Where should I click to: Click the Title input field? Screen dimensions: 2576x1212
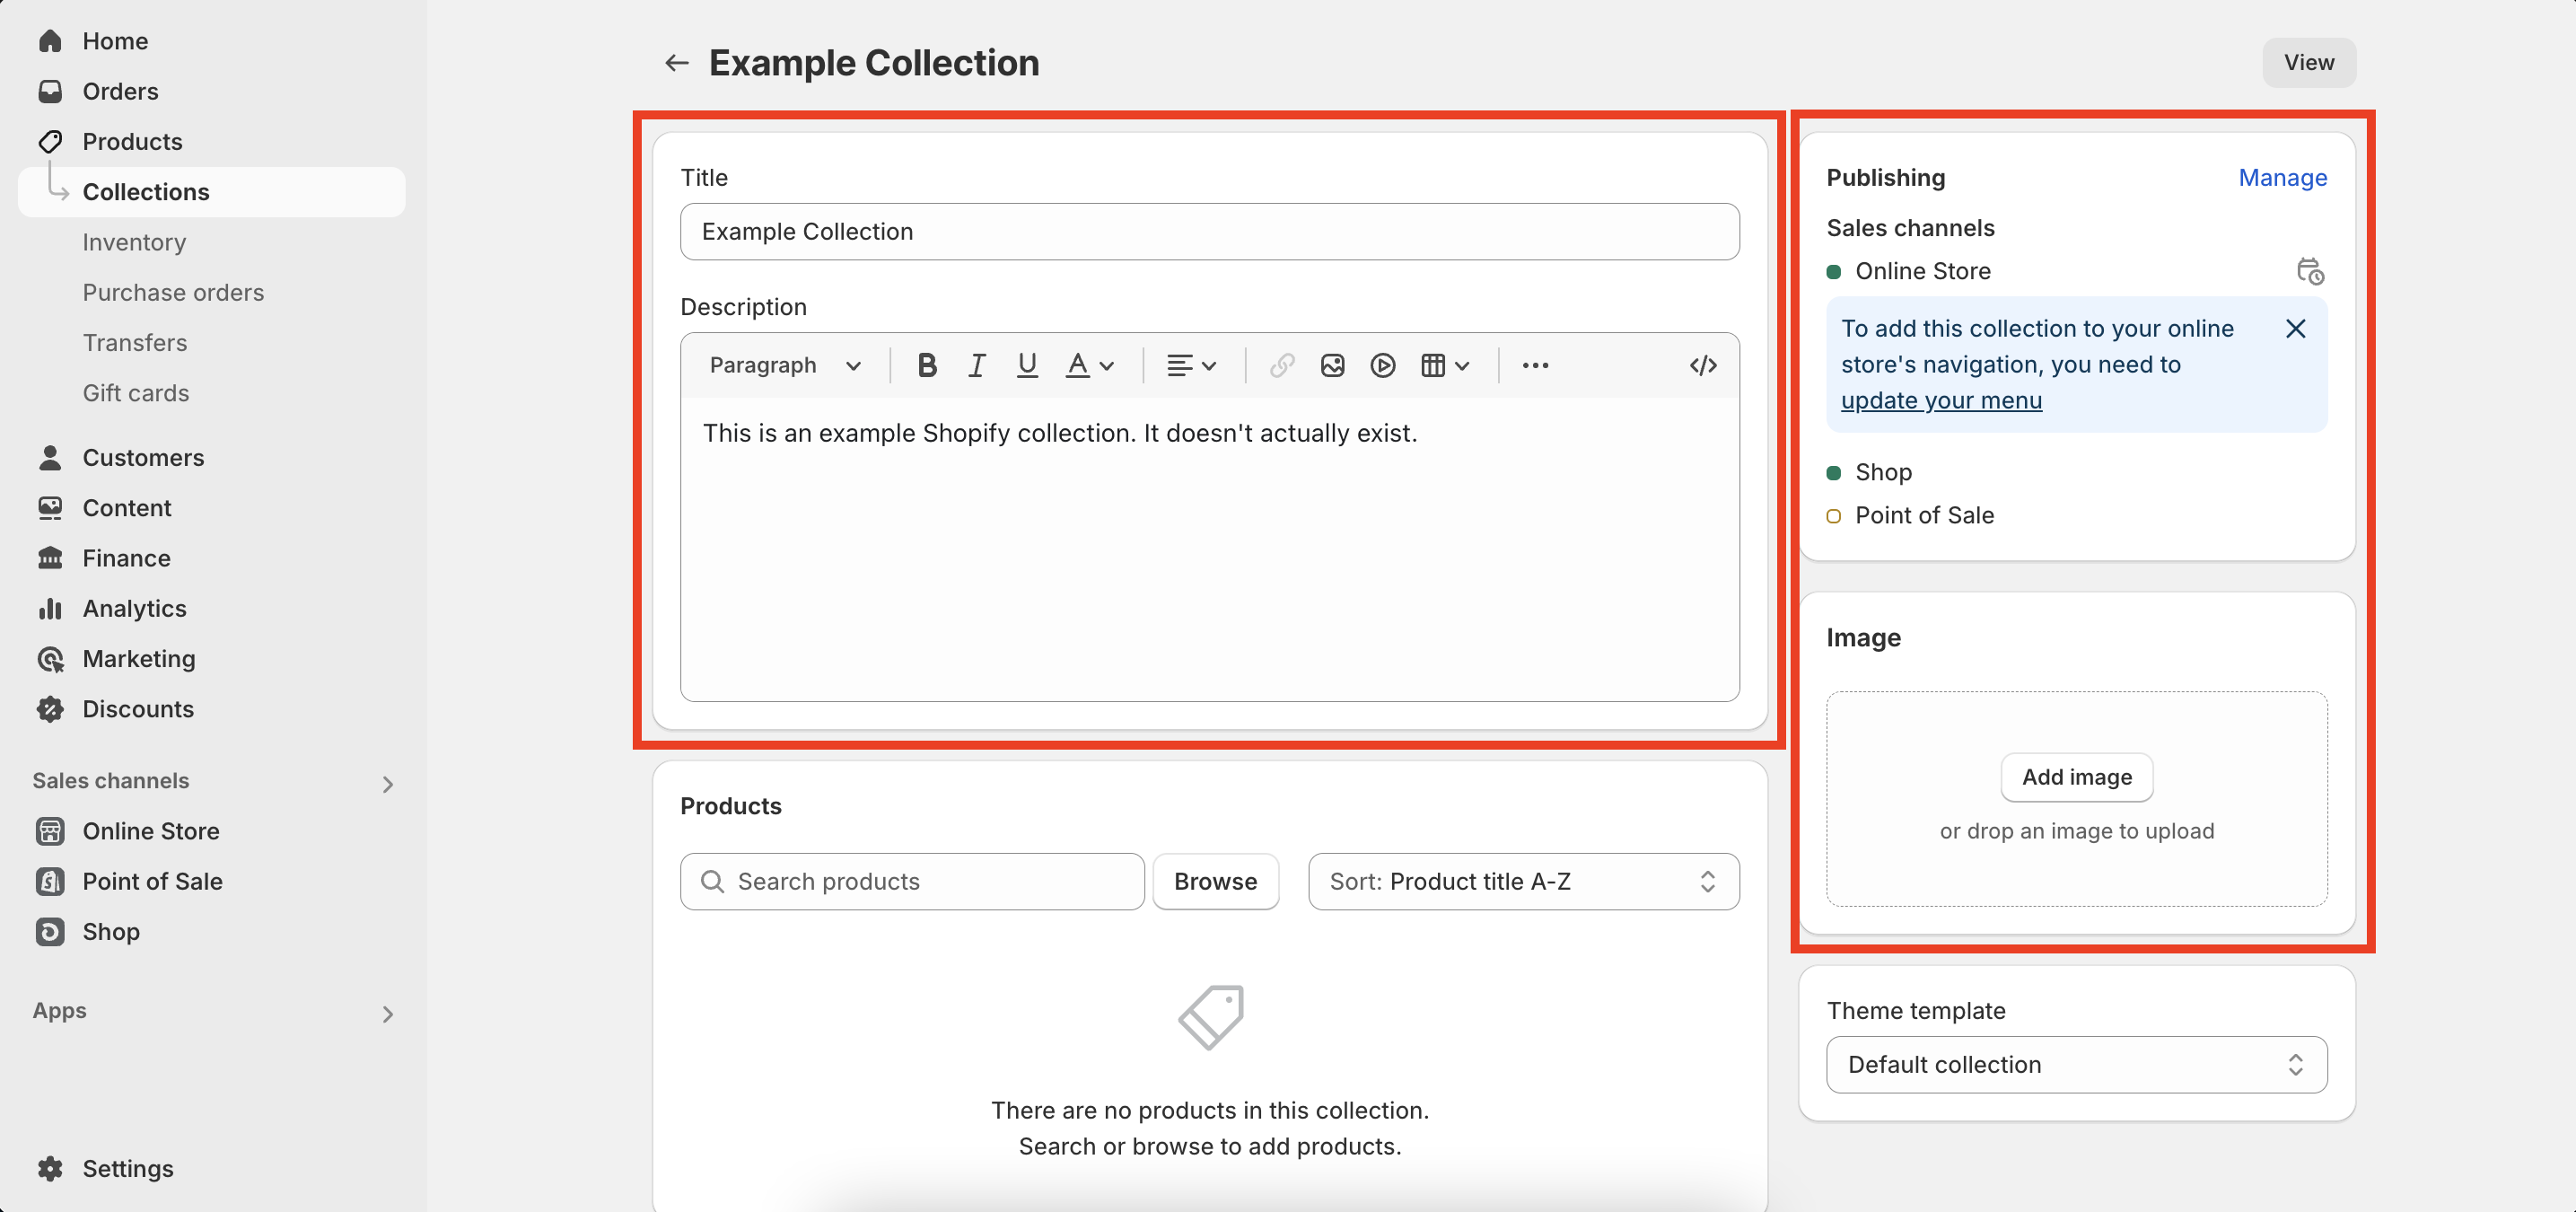(1209, 231)
